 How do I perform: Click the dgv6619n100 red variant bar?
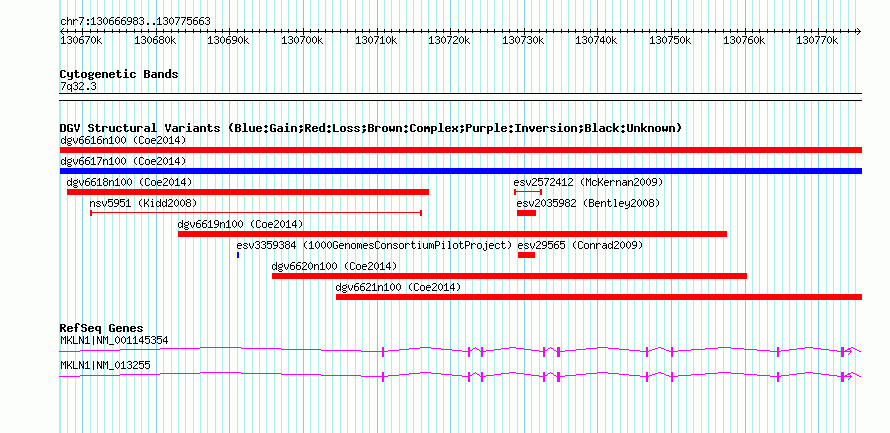click(452, 234)
